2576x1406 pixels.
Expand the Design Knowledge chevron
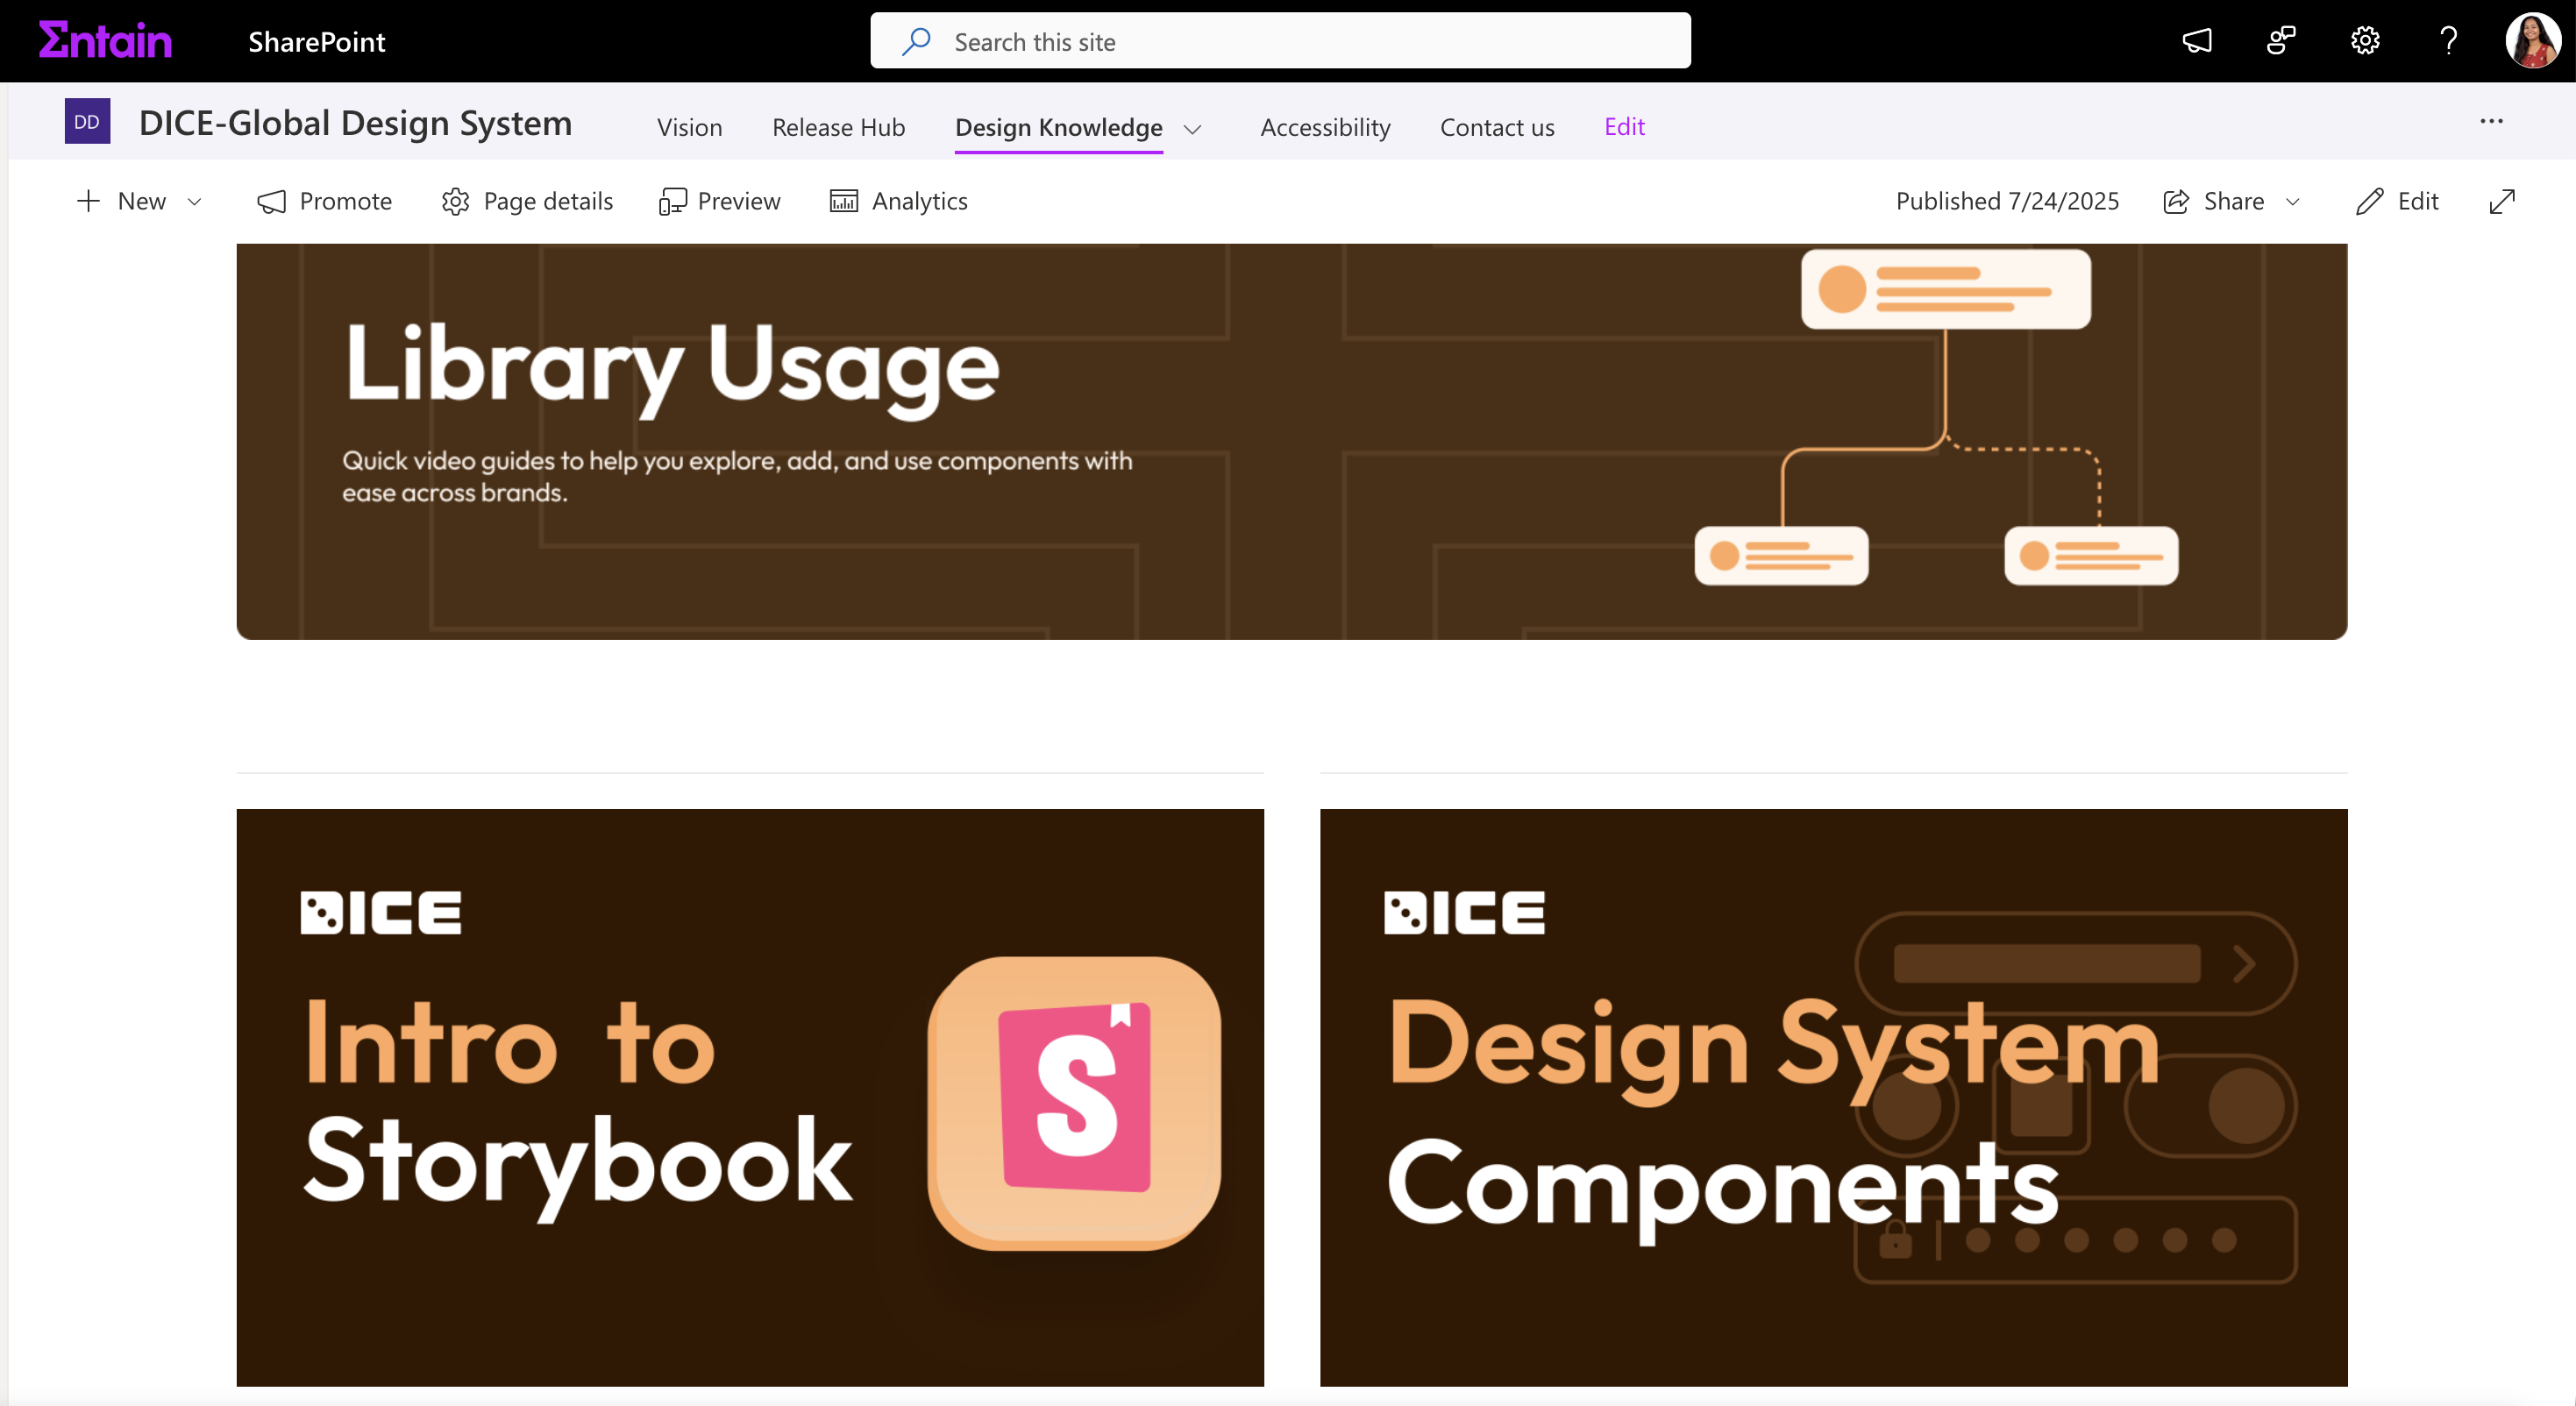[x=1192, y=128]
